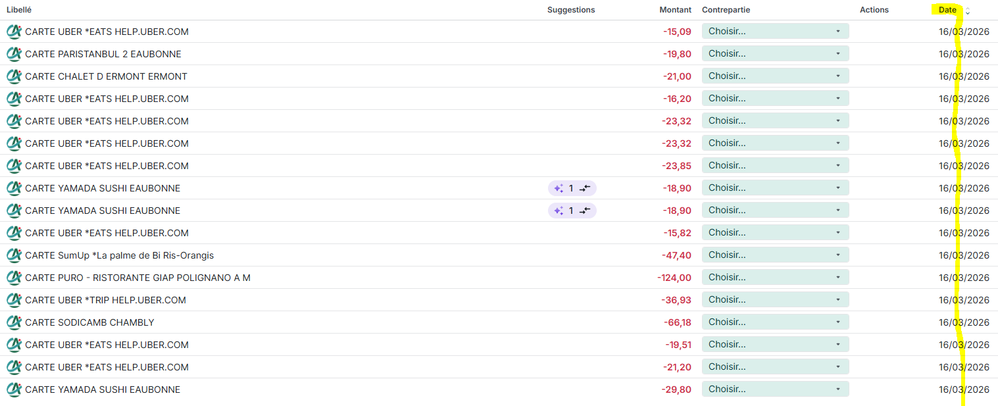This screenshot has height=406, width=998.
Task: Open the Choisir dropdown for the -47,40 SumUp row
Action: click(775, 255)
